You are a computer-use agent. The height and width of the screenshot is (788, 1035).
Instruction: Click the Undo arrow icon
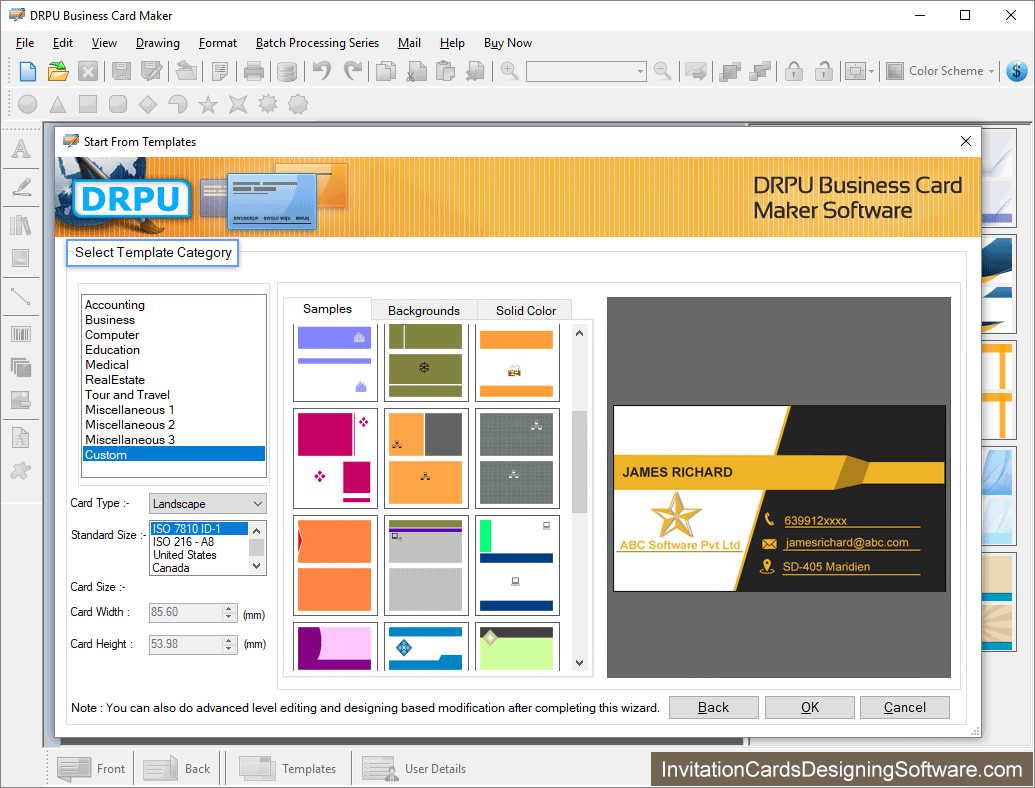(x=322, y=71)
